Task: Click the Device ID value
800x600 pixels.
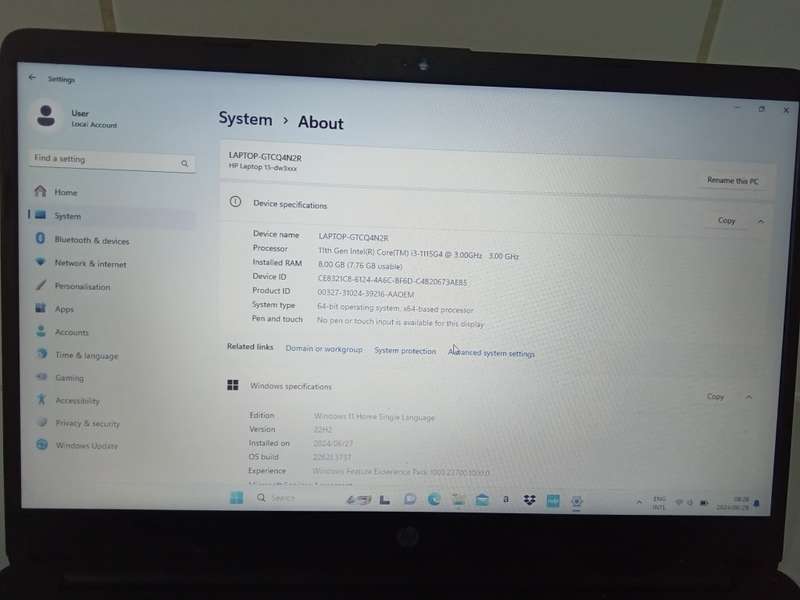Action: 392,281
